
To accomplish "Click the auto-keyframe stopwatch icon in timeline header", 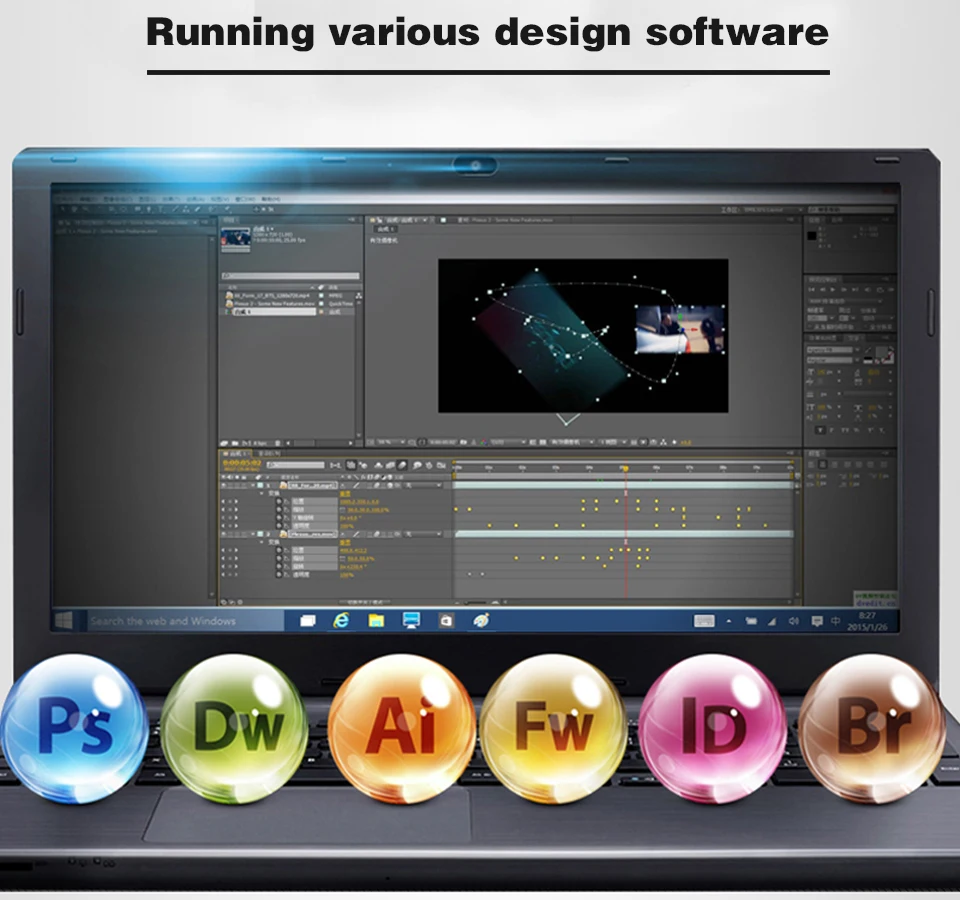I will click(429, 465).
